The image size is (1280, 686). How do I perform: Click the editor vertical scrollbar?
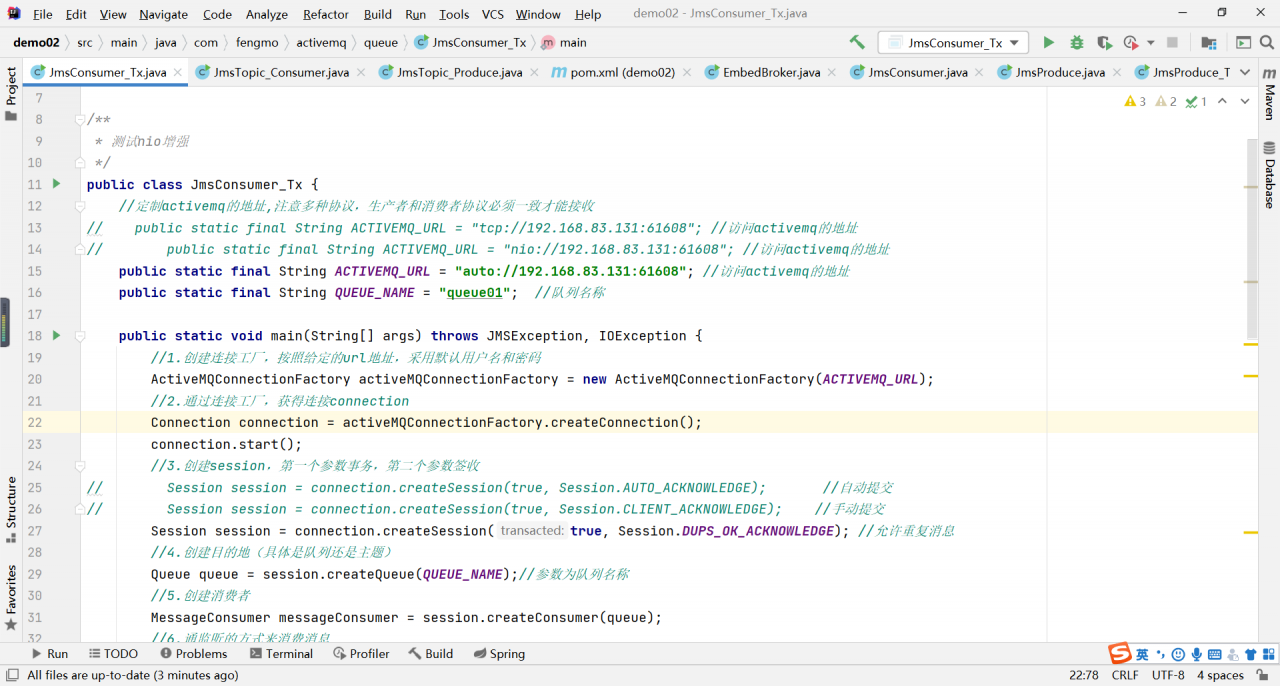click(1252, 238)
